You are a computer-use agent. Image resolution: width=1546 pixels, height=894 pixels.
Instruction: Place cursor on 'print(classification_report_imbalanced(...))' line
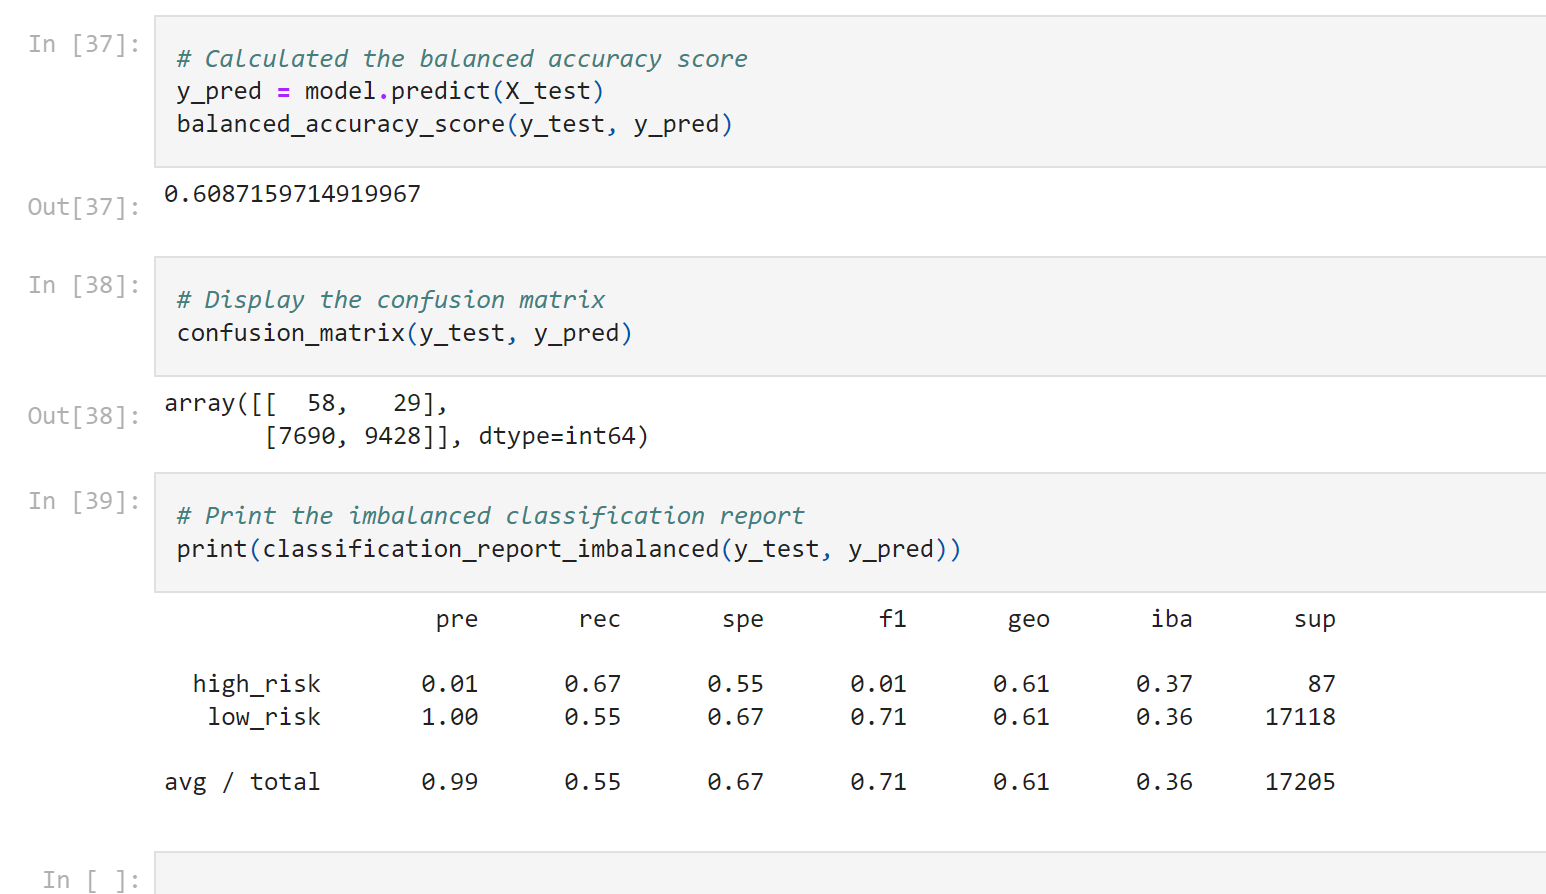coord(568,549)
